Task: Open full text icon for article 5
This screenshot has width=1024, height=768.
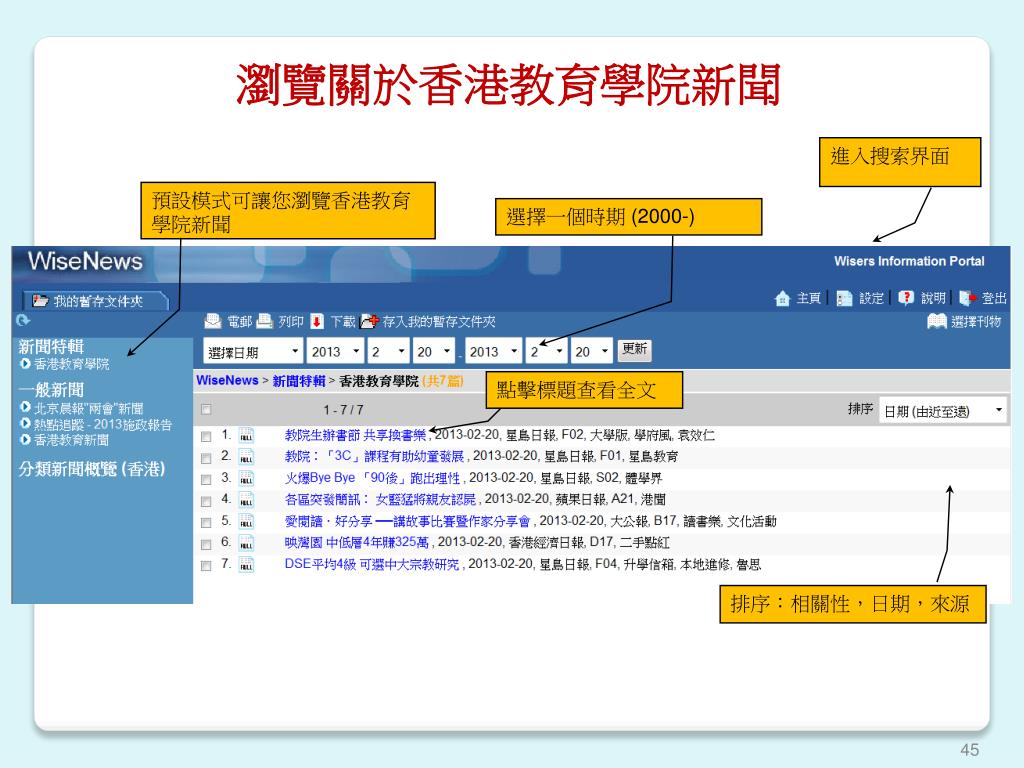Action: [x=246, y=521]
